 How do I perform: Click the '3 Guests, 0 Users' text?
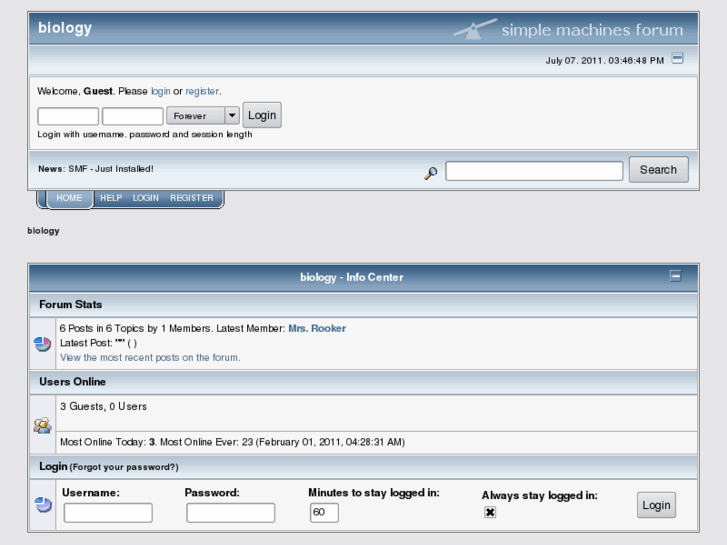pyautogui.click(x=103, y=406)
